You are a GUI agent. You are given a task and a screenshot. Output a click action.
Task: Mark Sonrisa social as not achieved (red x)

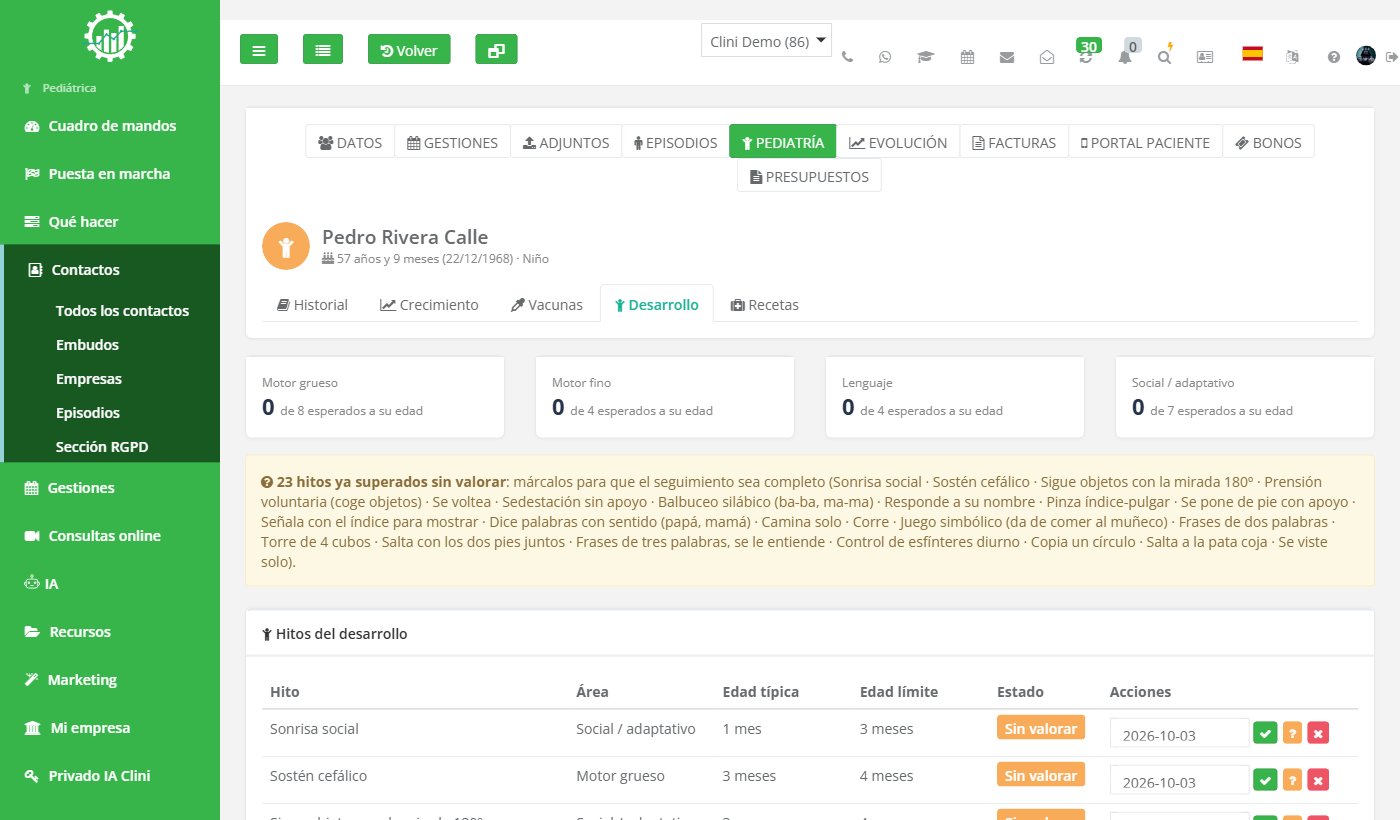pos(1318,733)
